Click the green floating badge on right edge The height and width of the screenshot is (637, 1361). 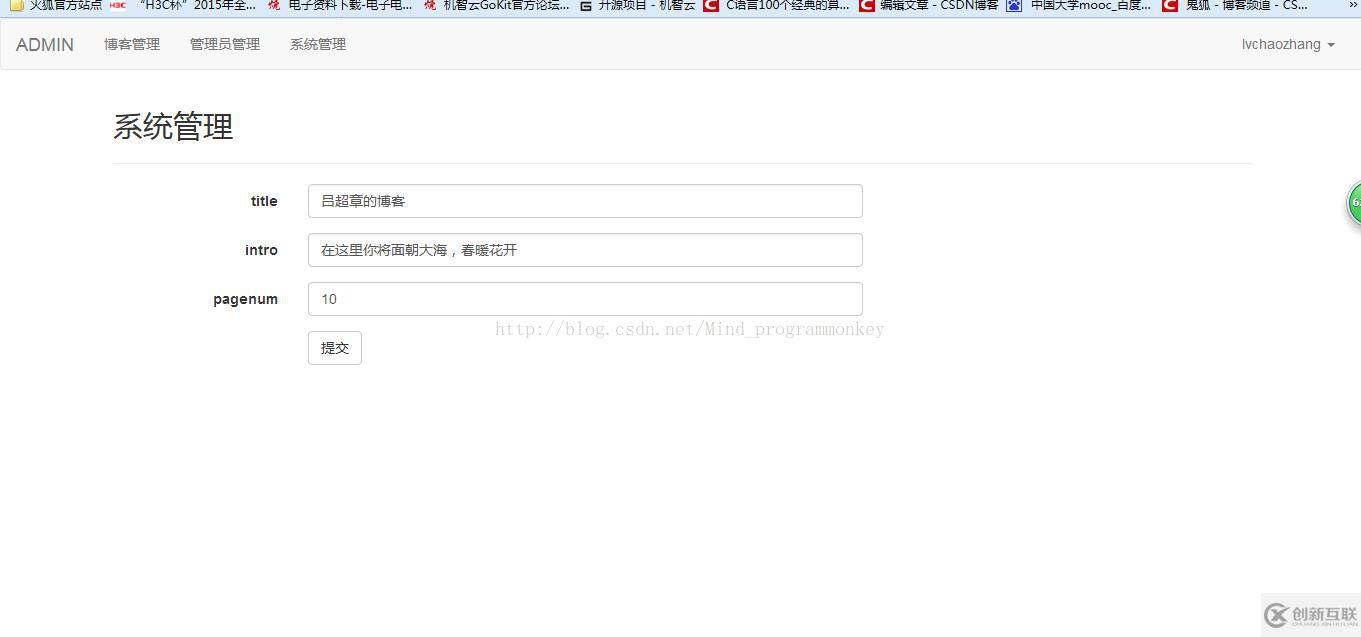tap(1353, 203)
